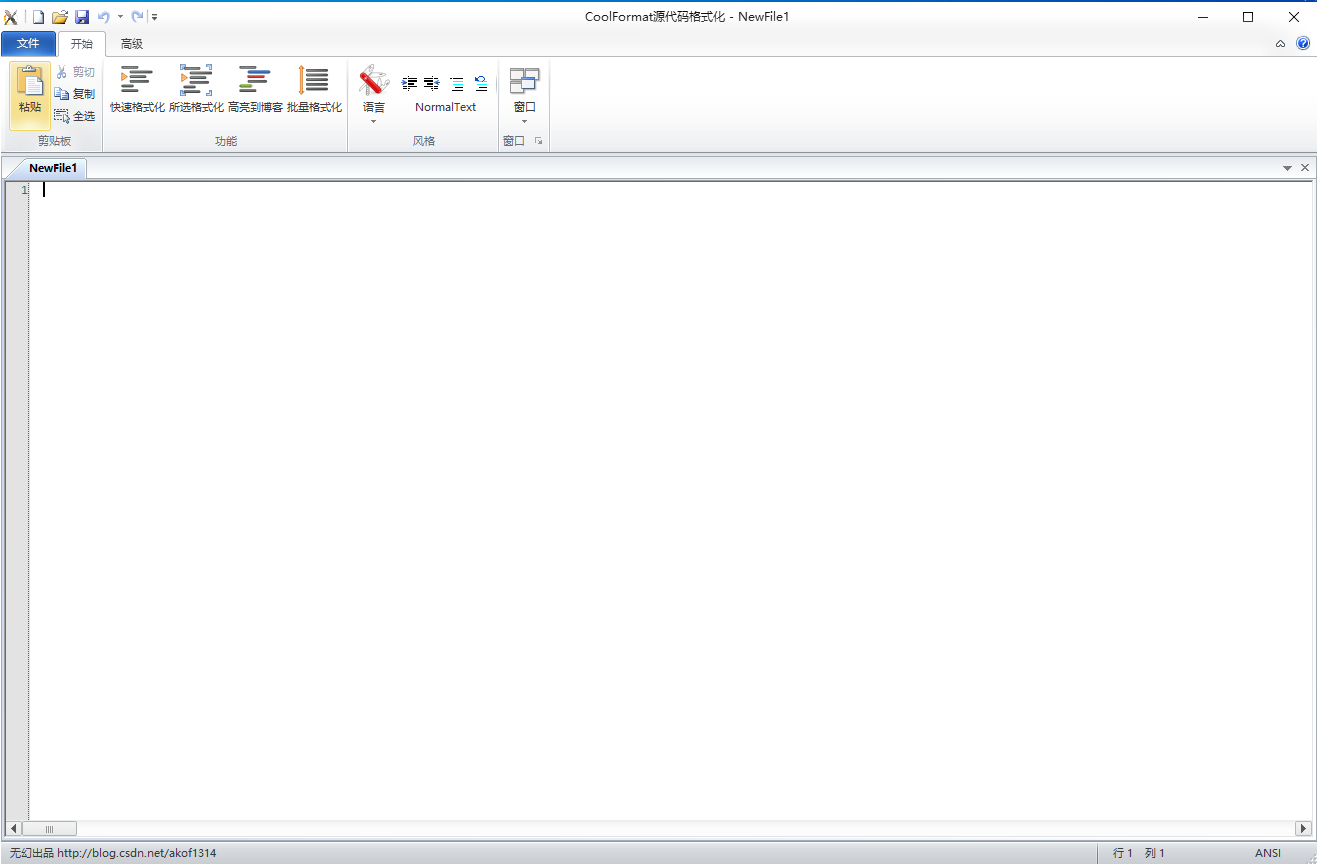Open the undo history dropdown arrow

120,17
